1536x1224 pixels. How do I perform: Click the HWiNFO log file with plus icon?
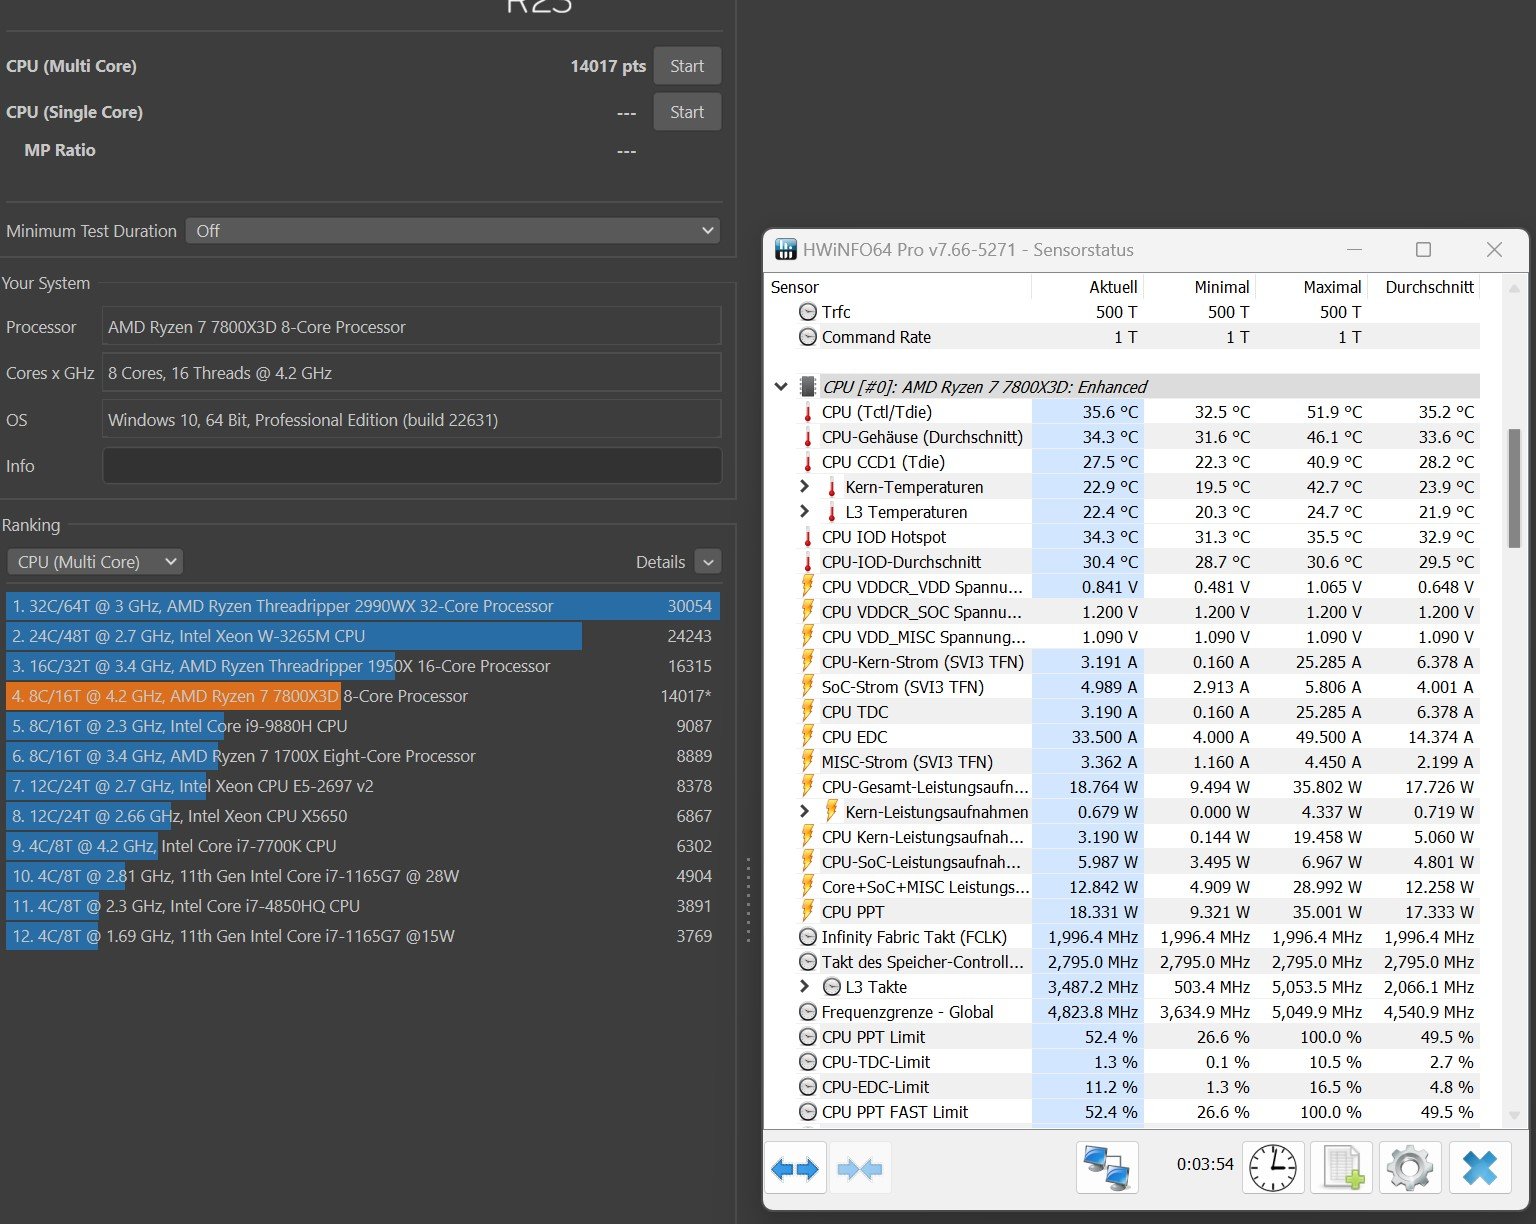pos(1342,1168)
